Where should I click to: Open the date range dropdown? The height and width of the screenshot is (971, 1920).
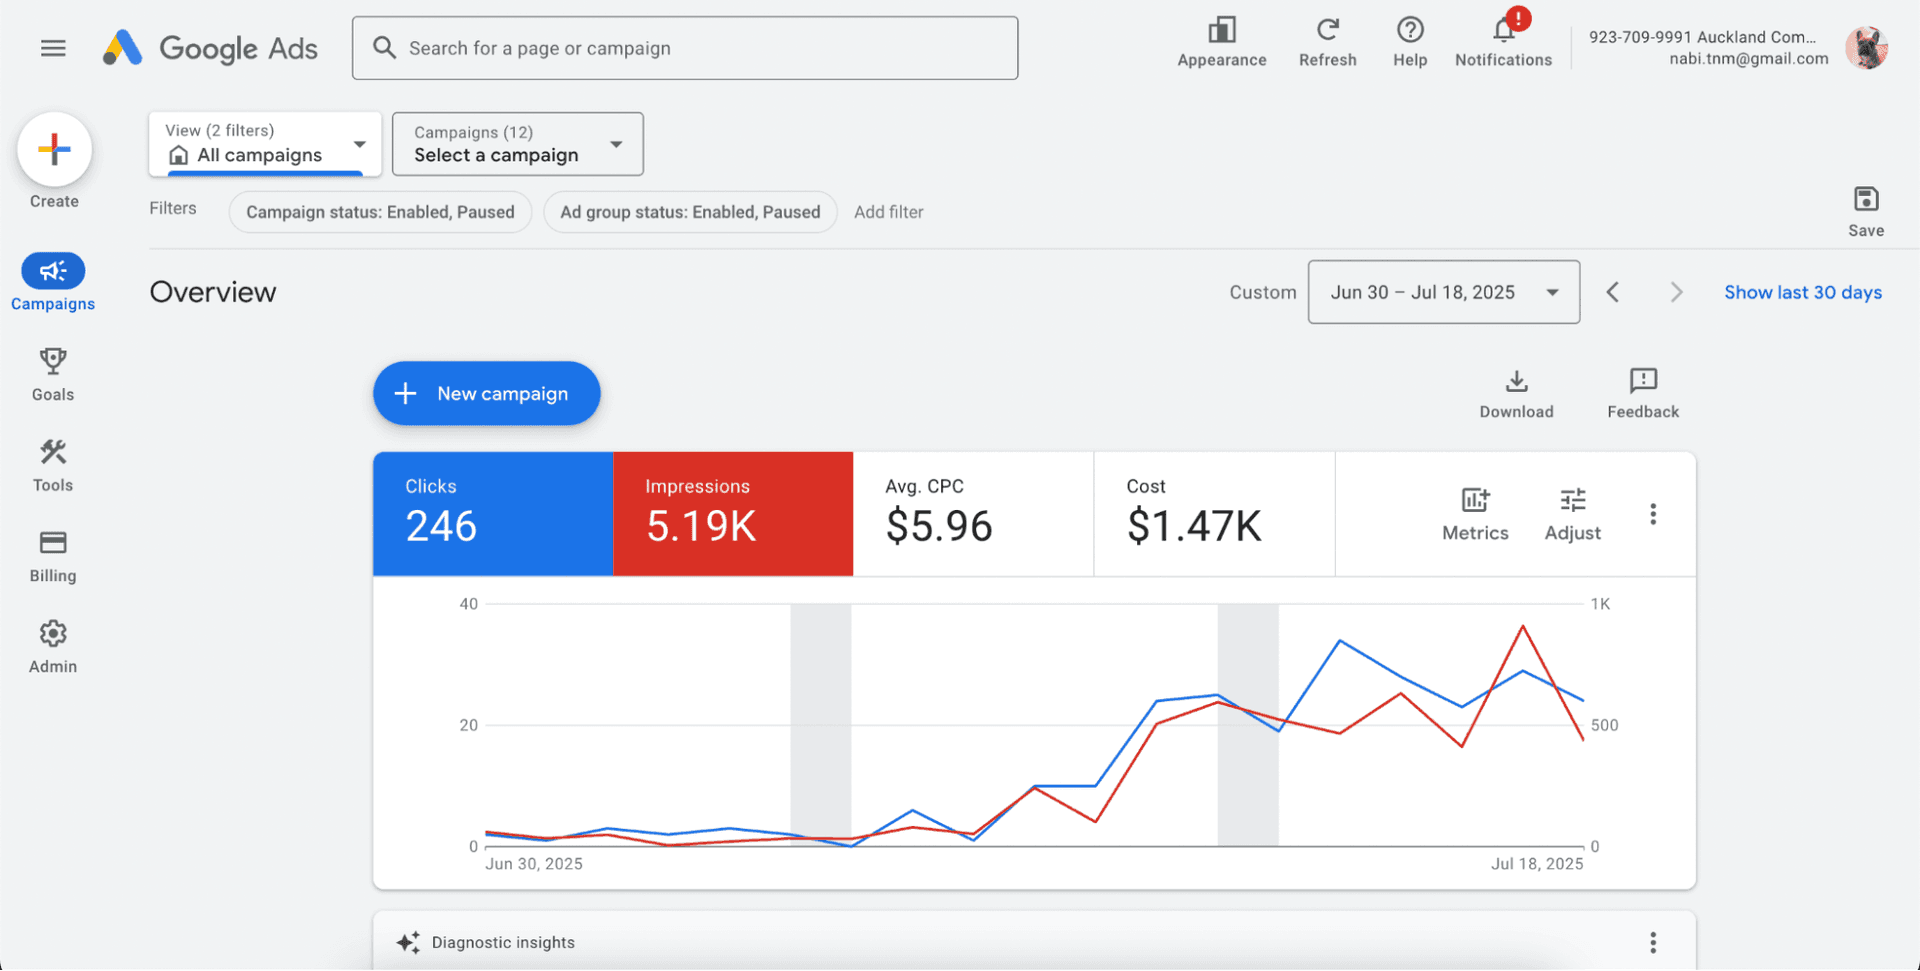click(x=1443, y=292)
